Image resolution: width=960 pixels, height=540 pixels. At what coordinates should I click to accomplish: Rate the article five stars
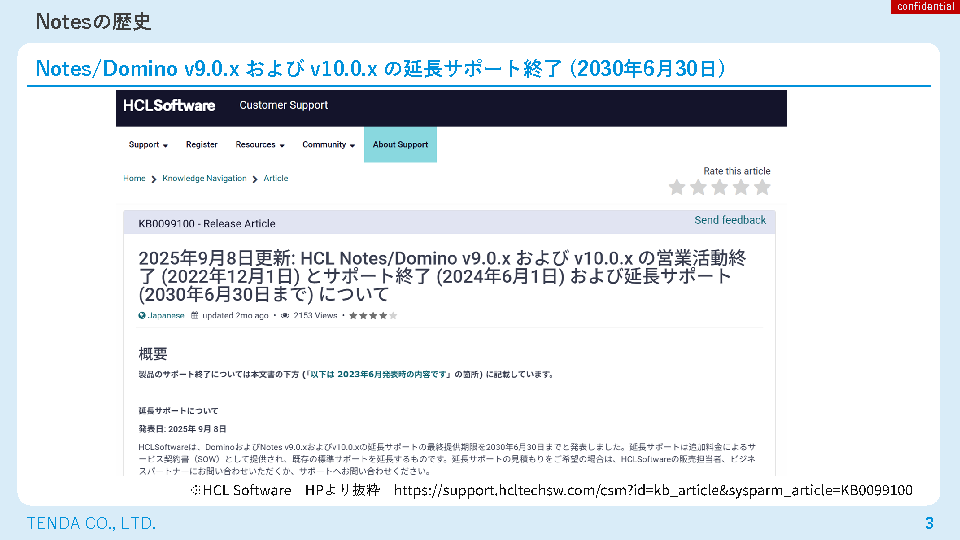click(762, 187)
